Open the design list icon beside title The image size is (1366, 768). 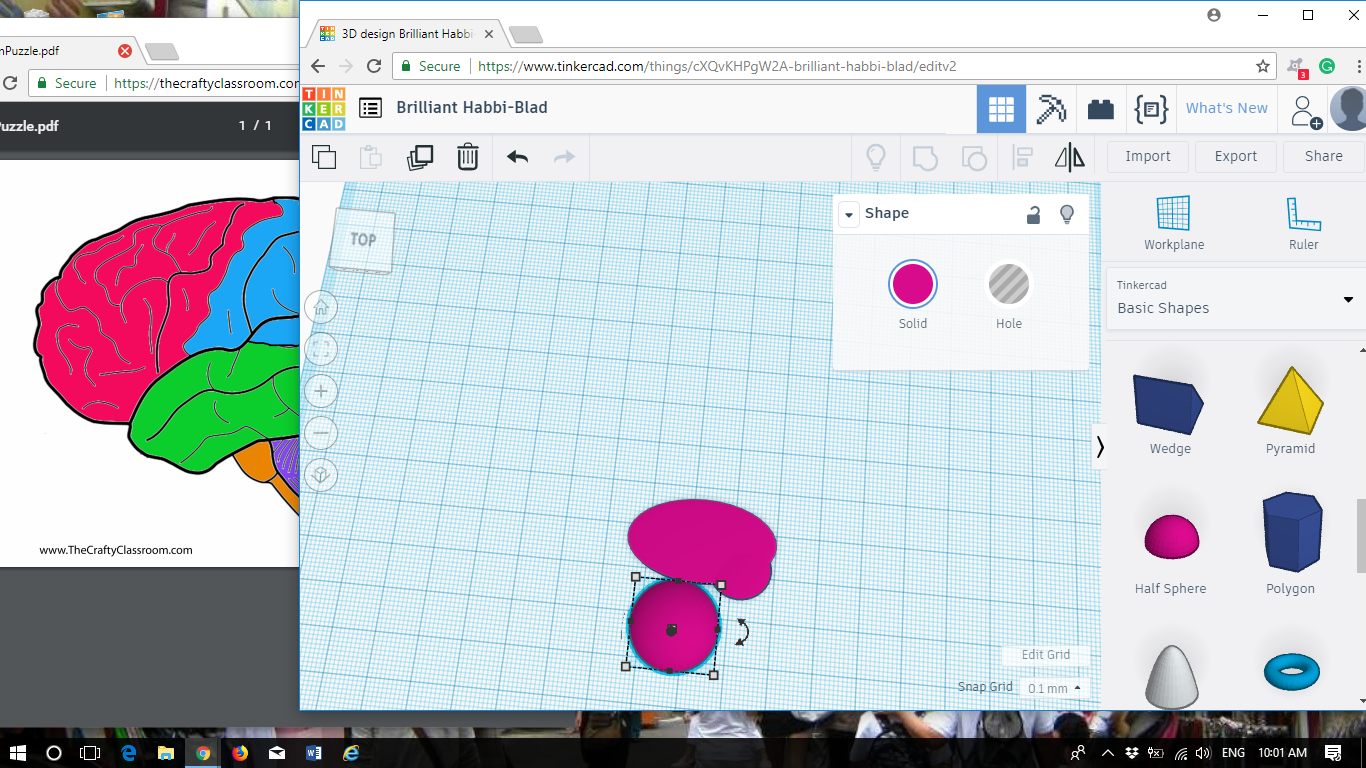(370, 108)
